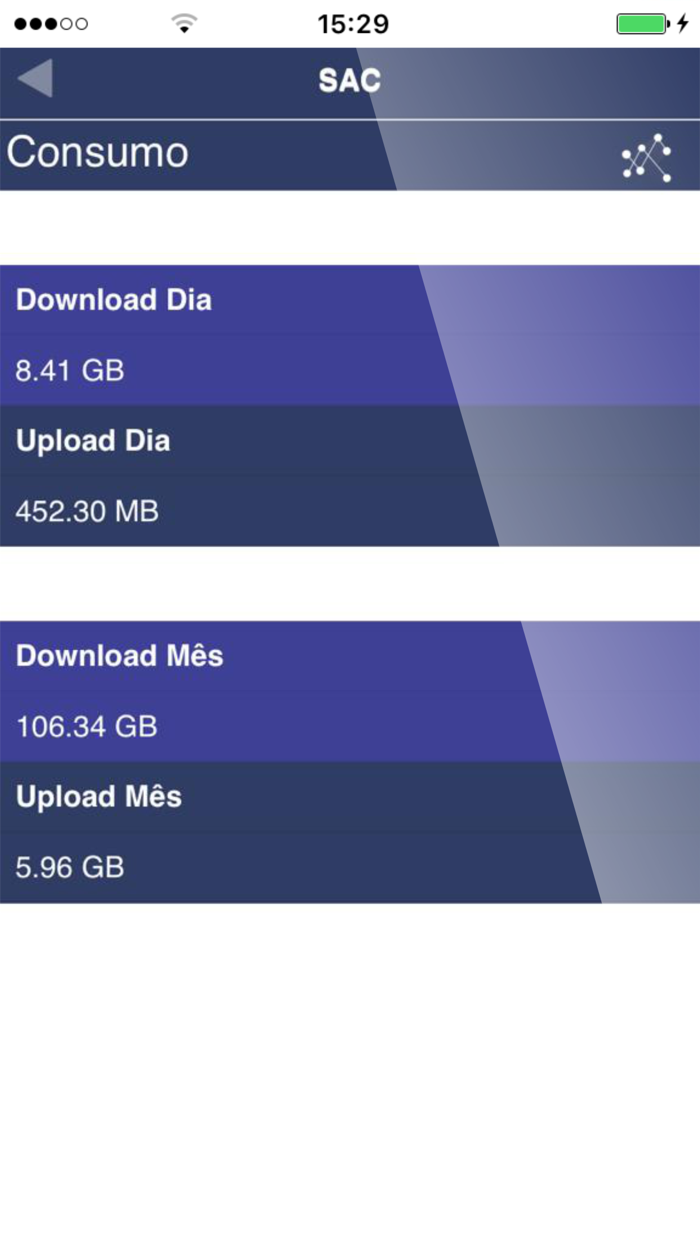Select the Download Dia row label
This screenshot has width=700, height=1244.
(x=114, y=300)
